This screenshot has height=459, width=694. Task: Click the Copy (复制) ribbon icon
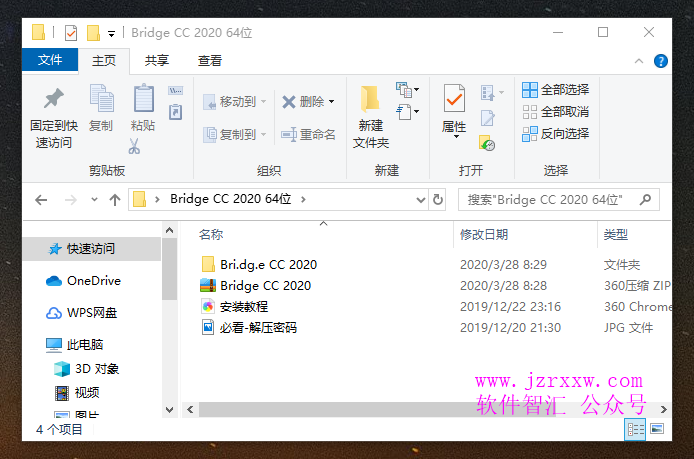pos(101,97)
